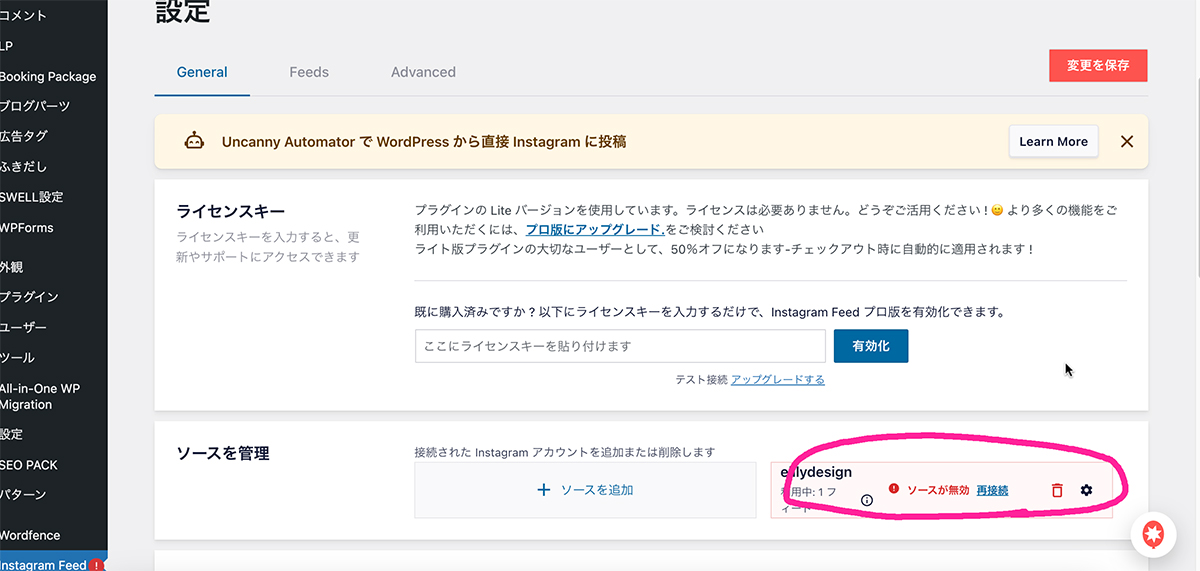The width and height of the screenshot is (1200, 571).
Task: Open the Advanced tab
Action: point(423,72)
